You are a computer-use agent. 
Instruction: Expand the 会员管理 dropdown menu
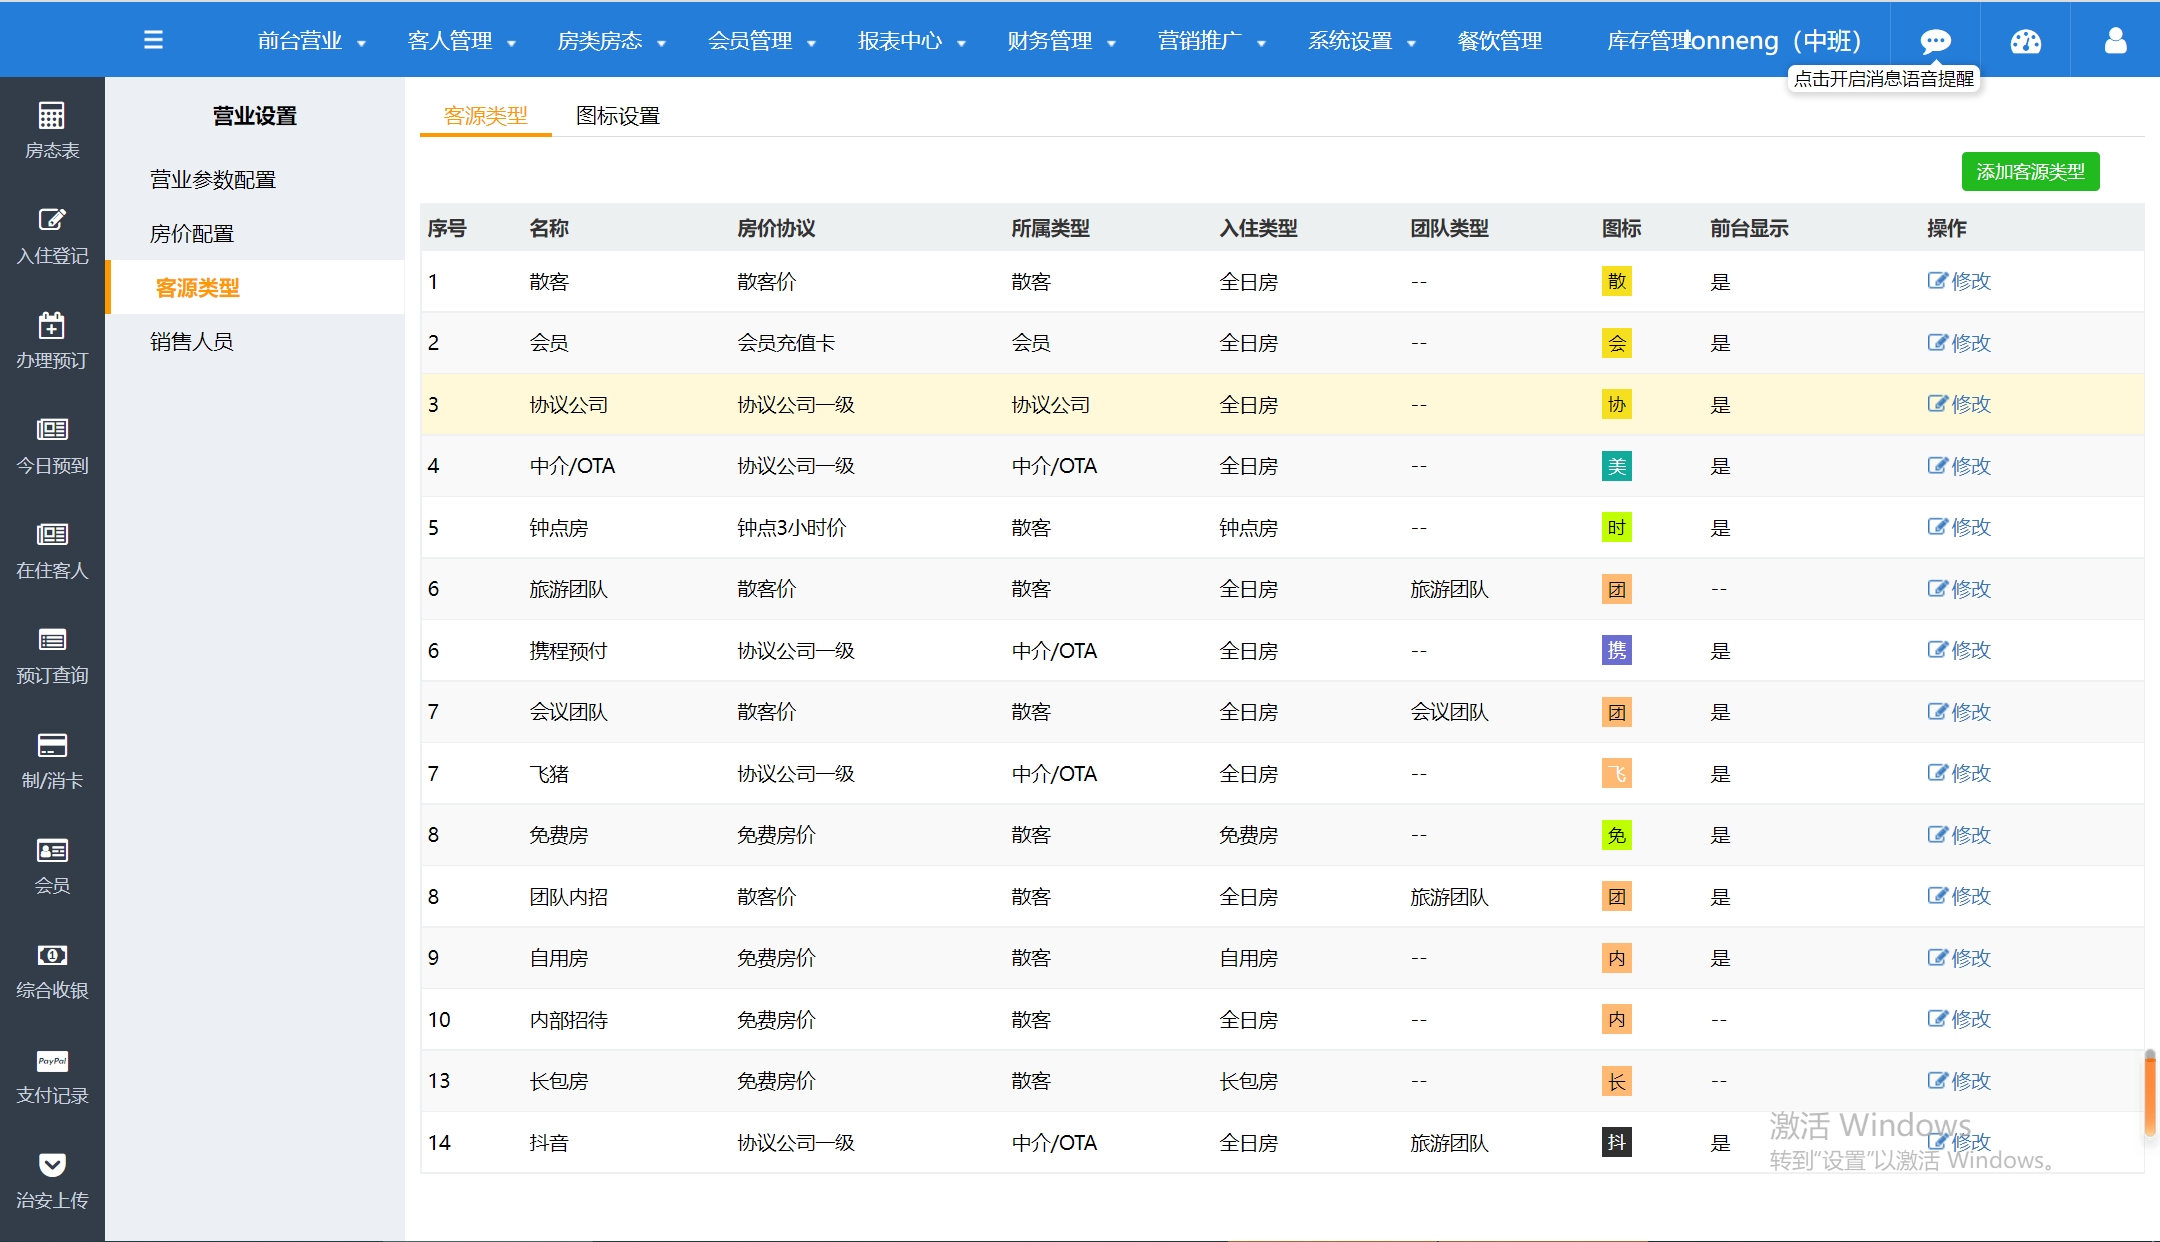point(762,41)
